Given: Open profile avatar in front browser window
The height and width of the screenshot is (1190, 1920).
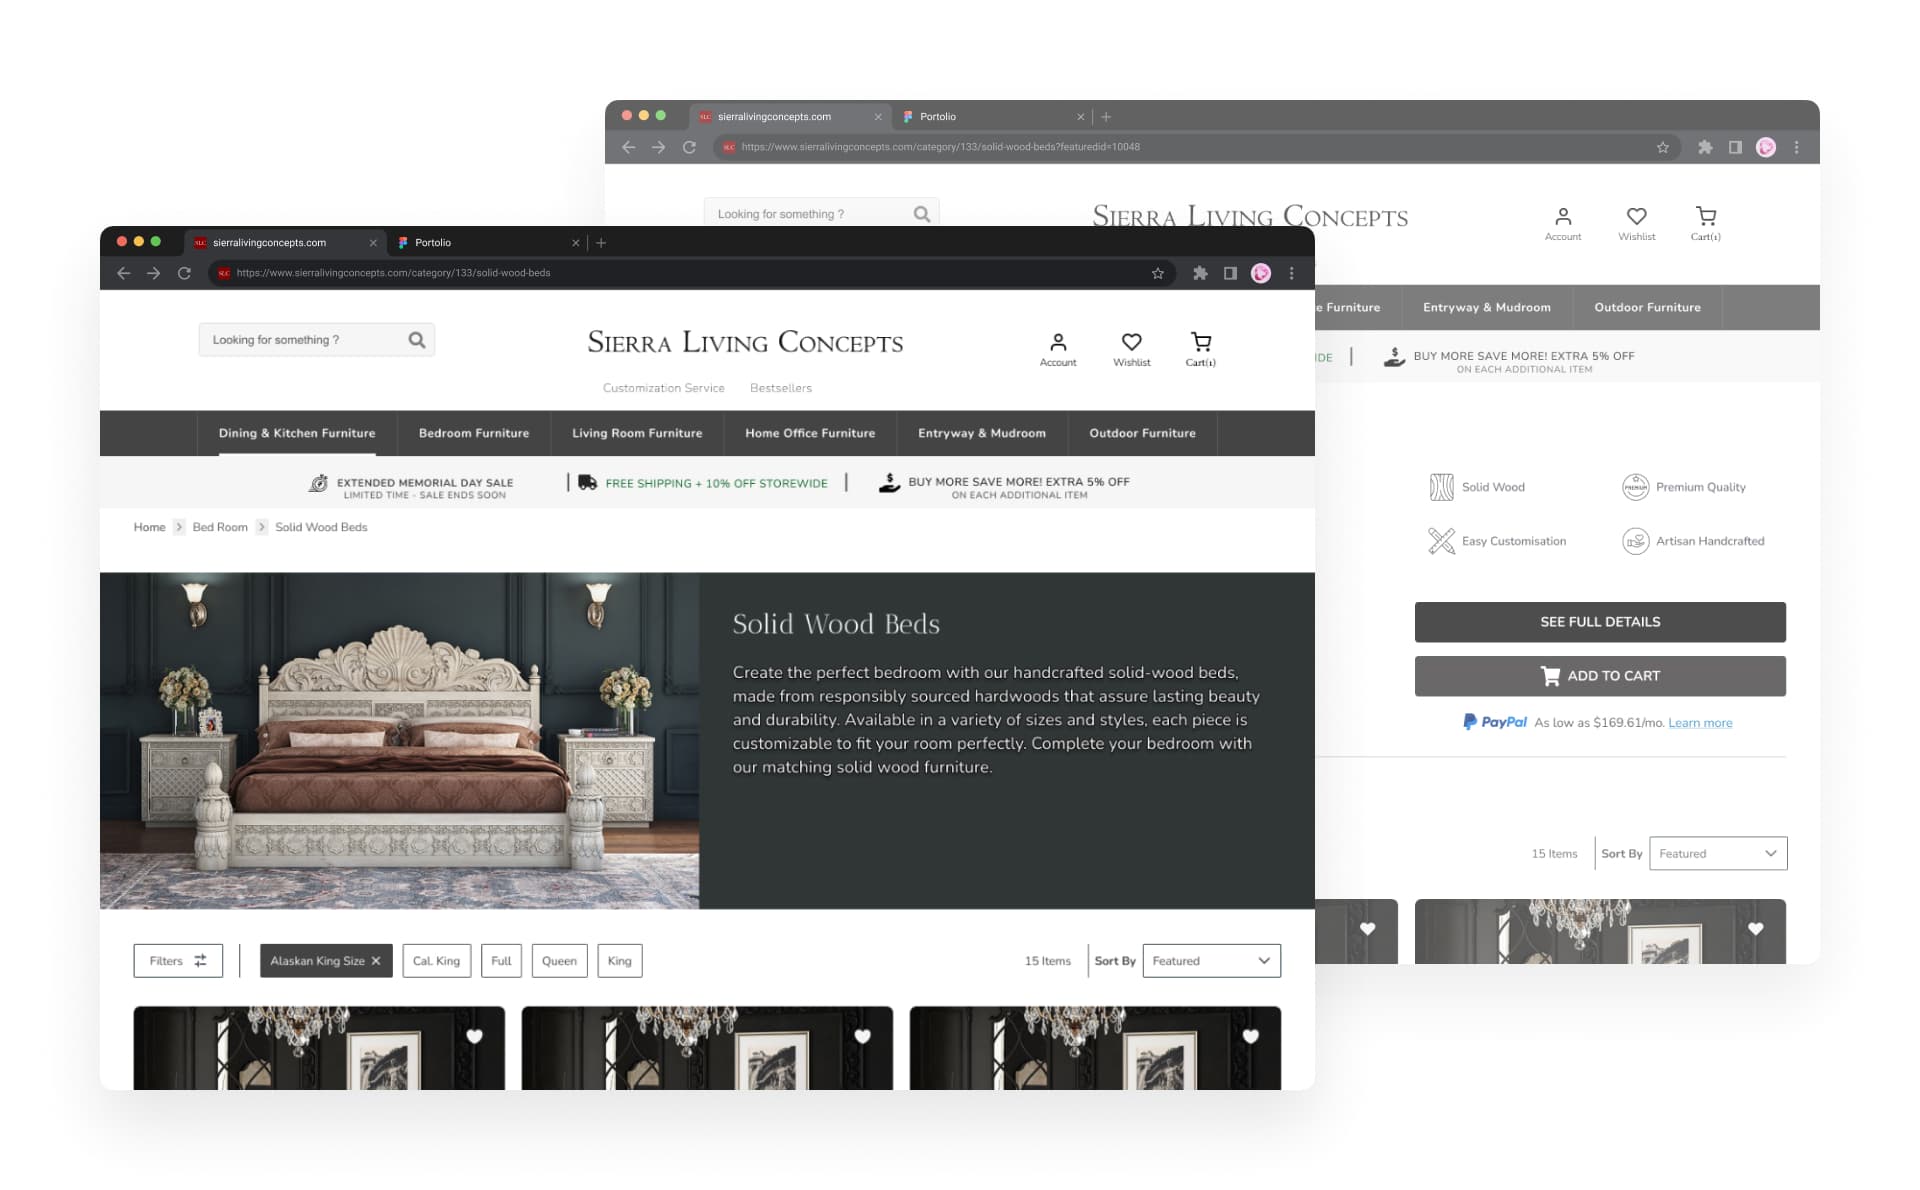Looking at the screenshot, I should tap(1261, 273).
